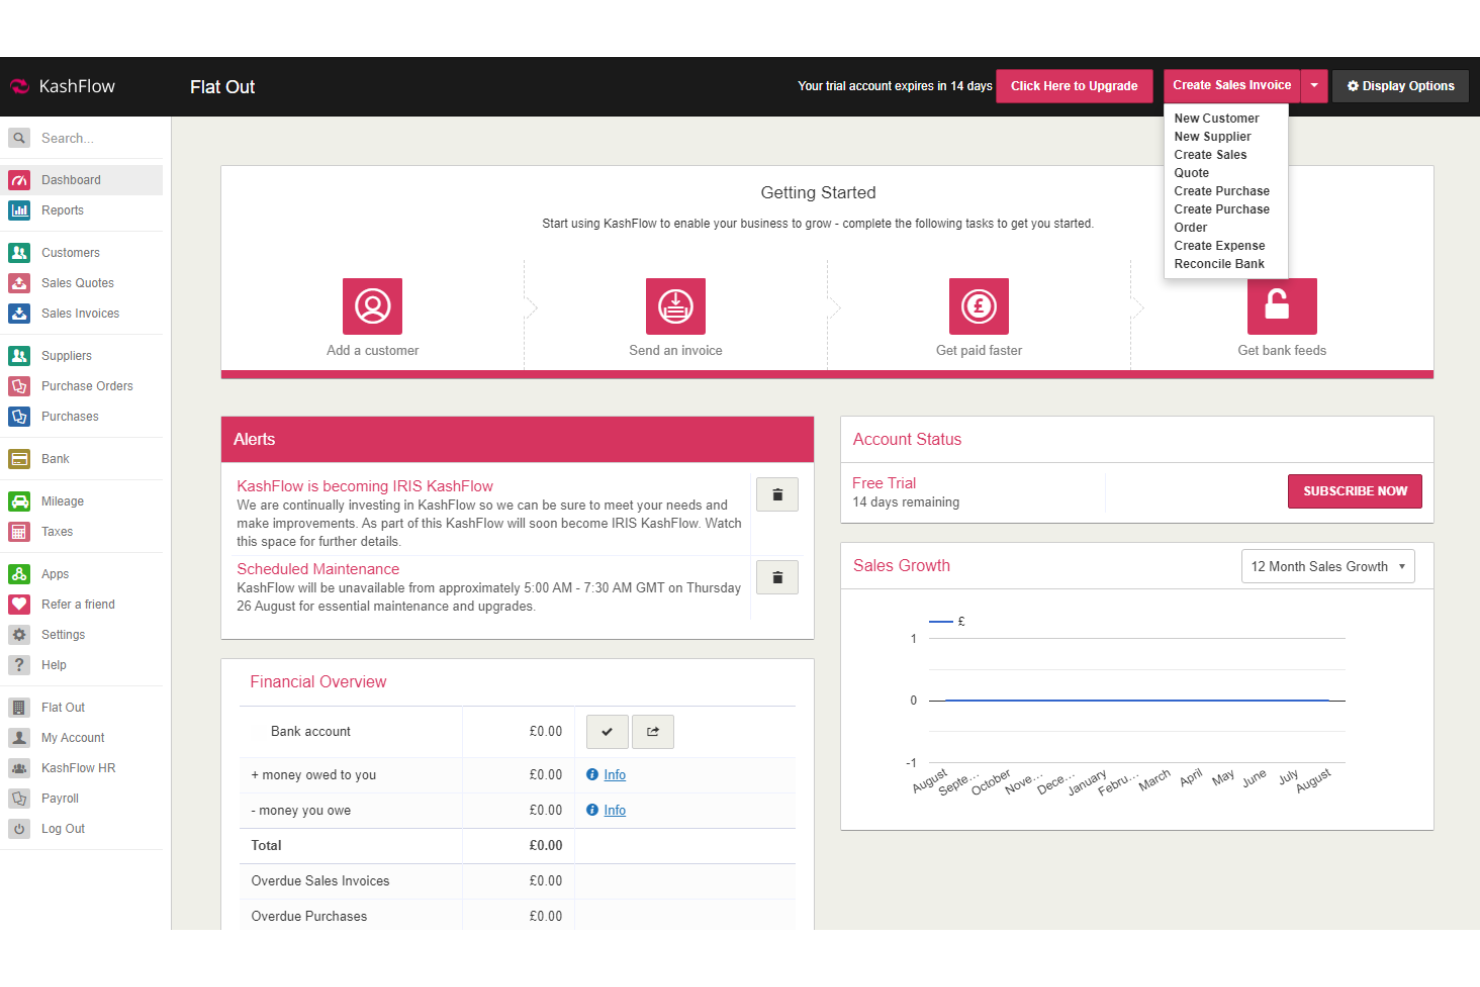Select New Supplier from the dropdown menu
Image resolution: width=1480 pixels, height=987 pixels.
pos(1212,136)
